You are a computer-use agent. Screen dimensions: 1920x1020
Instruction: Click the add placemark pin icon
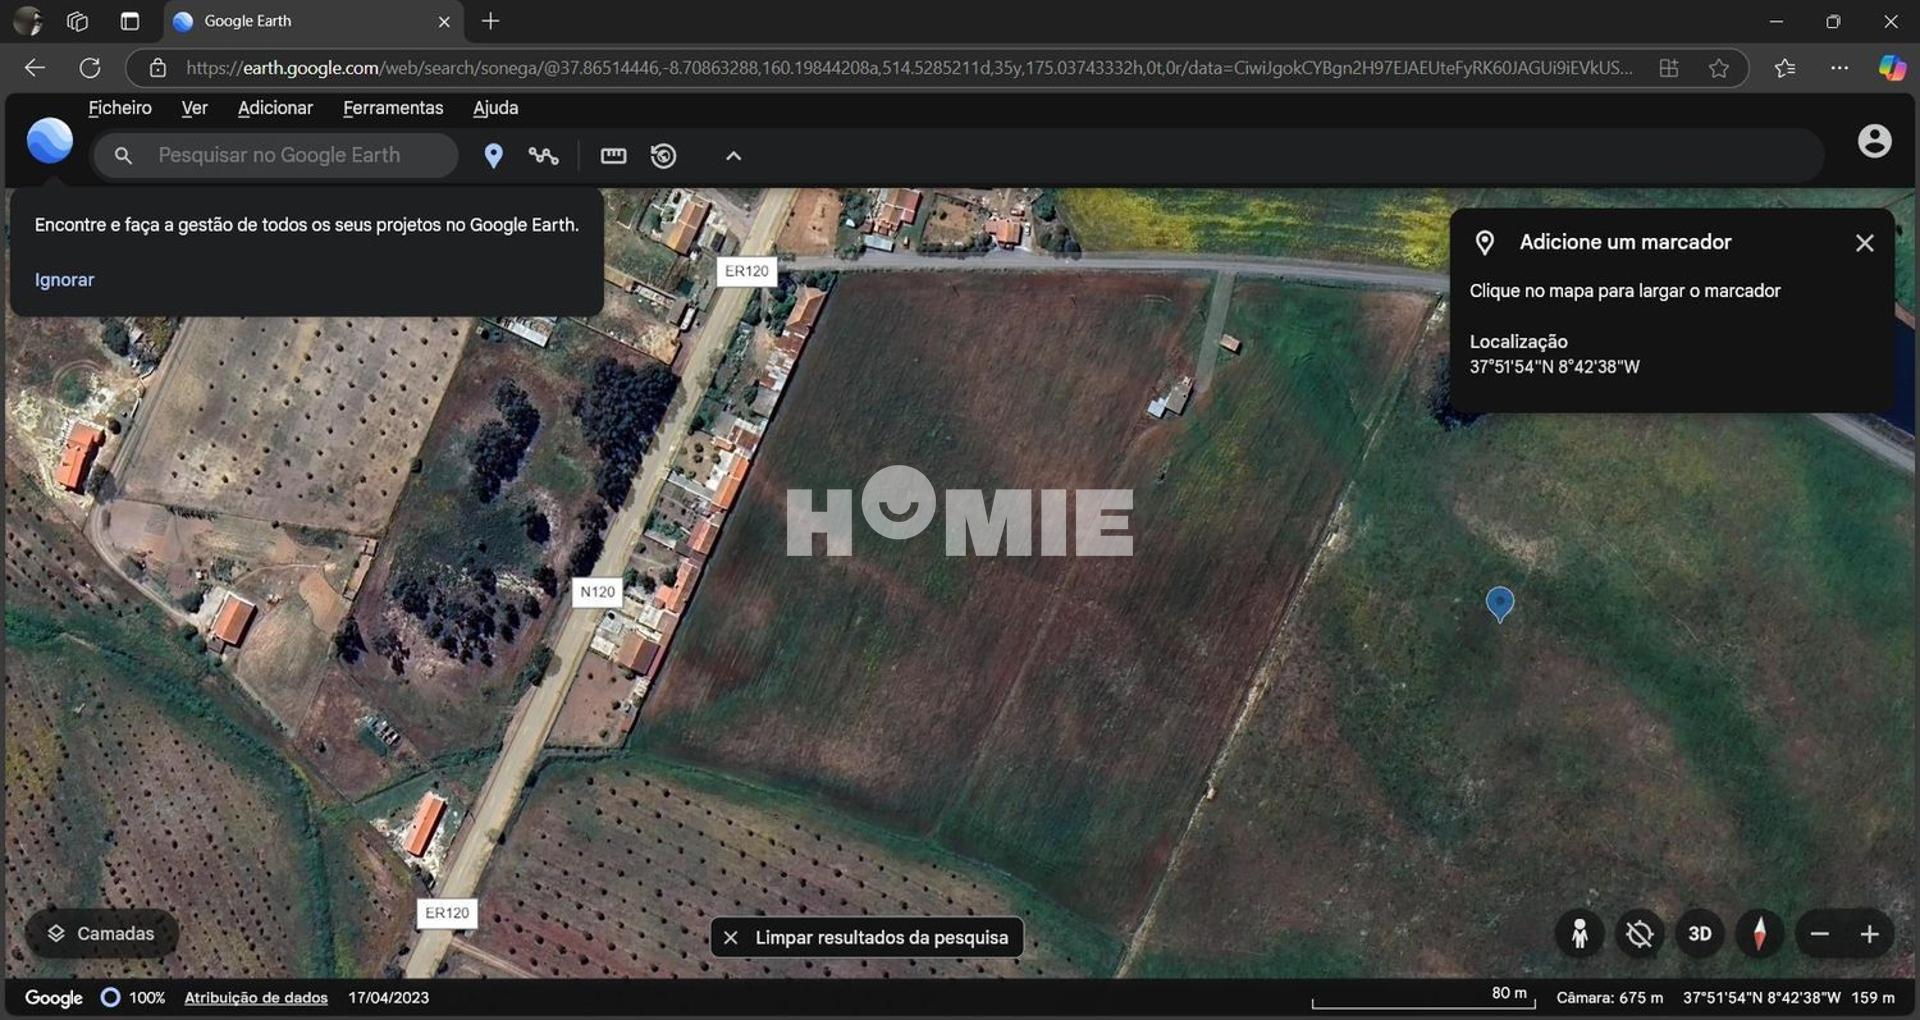[x=493, y=156]
